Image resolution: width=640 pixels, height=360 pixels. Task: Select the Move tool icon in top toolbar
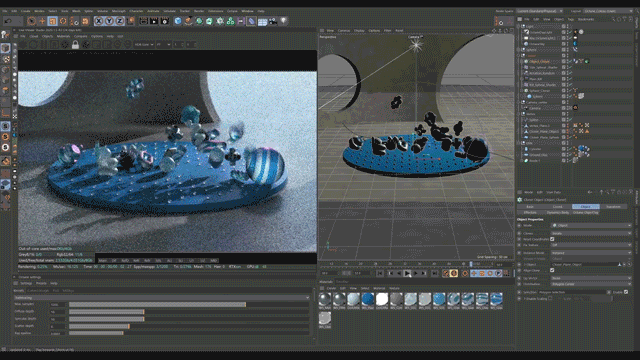tap(42, 21)
